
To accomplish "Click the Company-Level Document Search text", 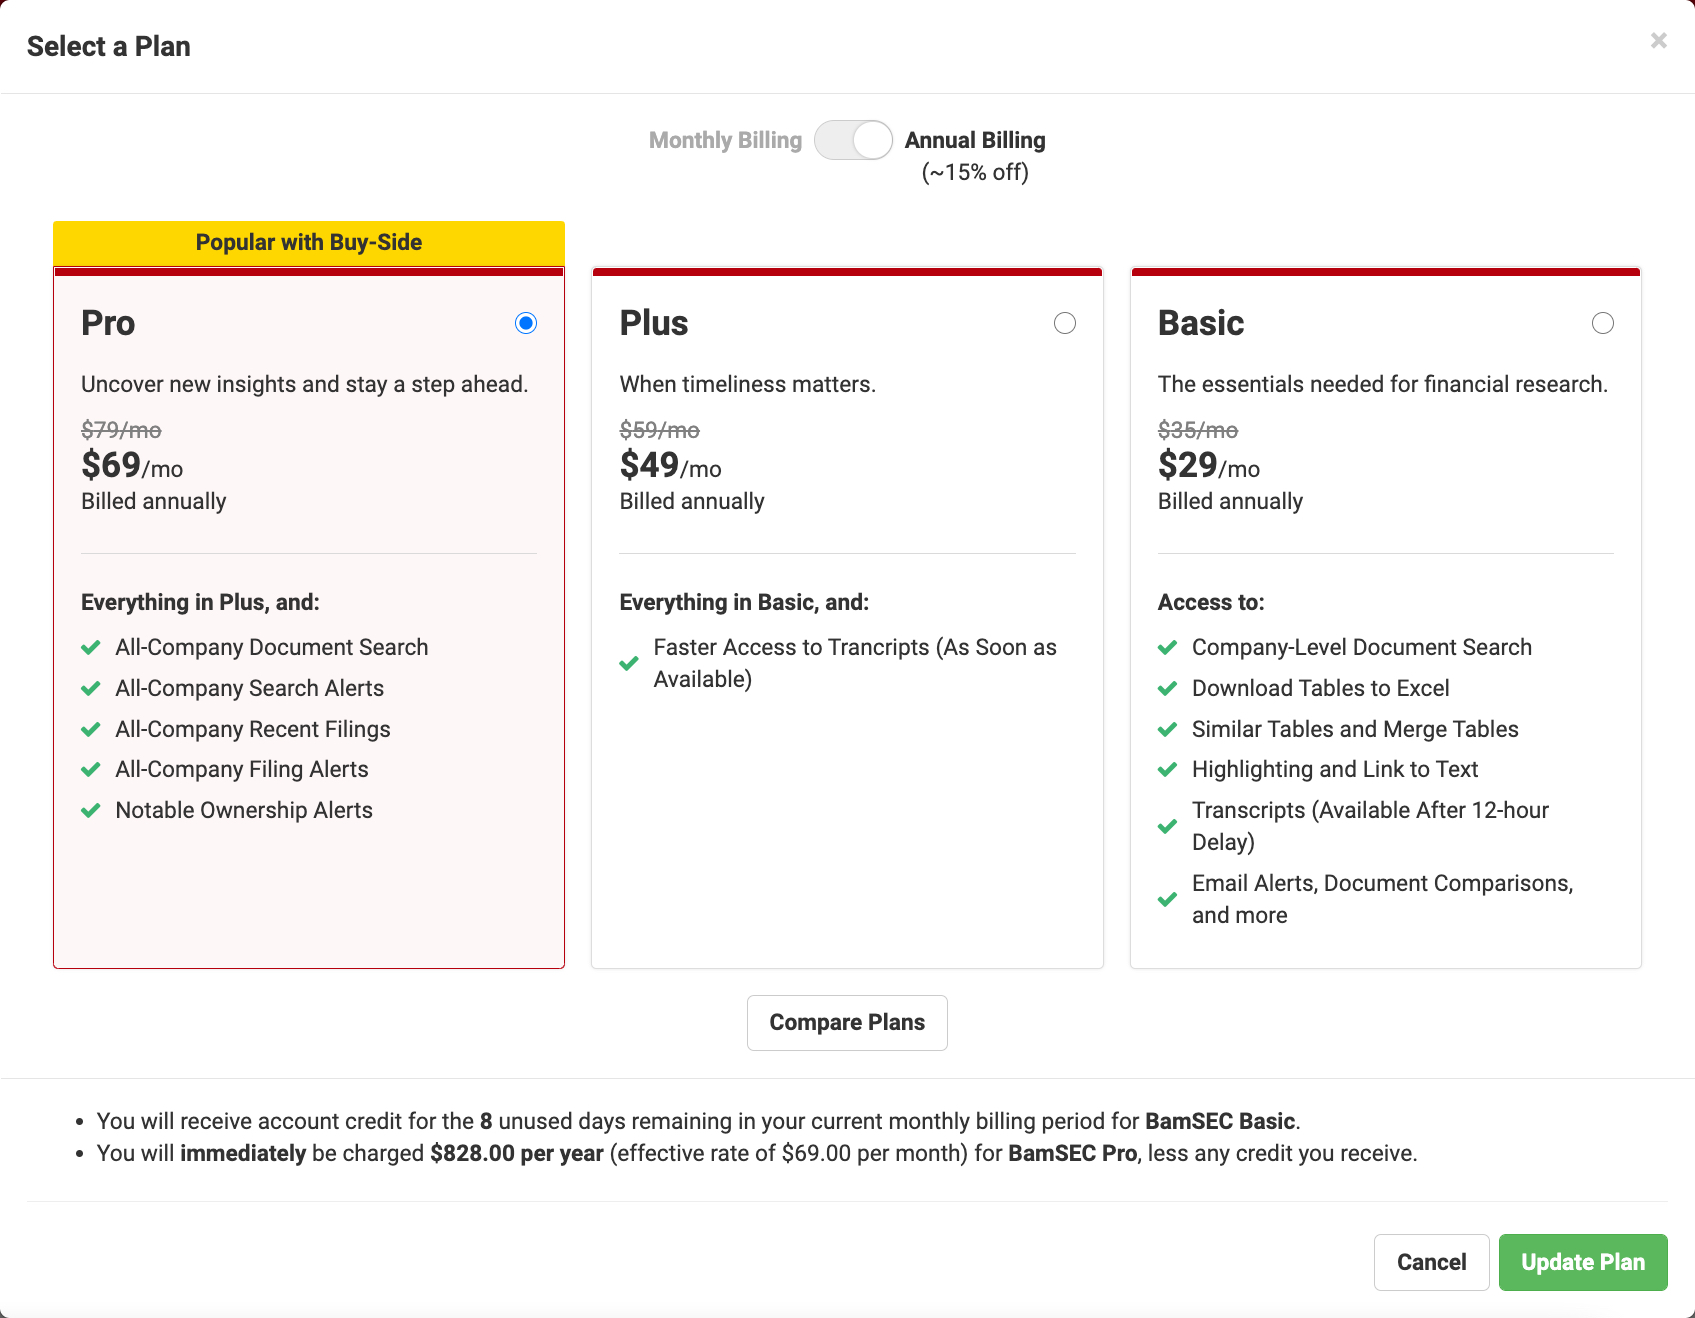I will pos(1362,647).
